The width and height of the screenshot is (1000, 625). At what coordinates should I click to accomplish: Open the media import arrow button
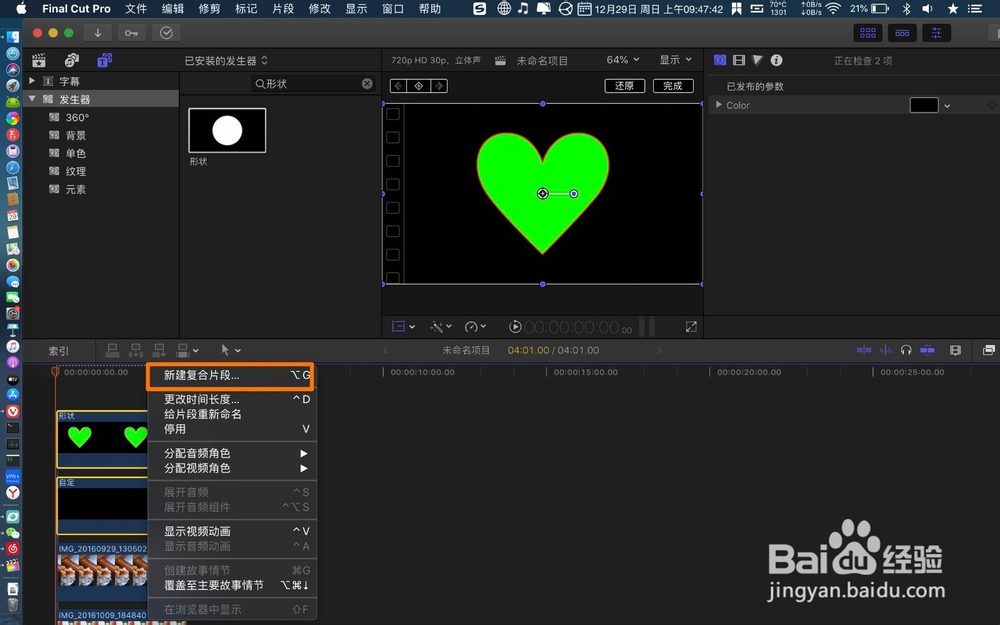pyautogui.click(x=98, y=33)
